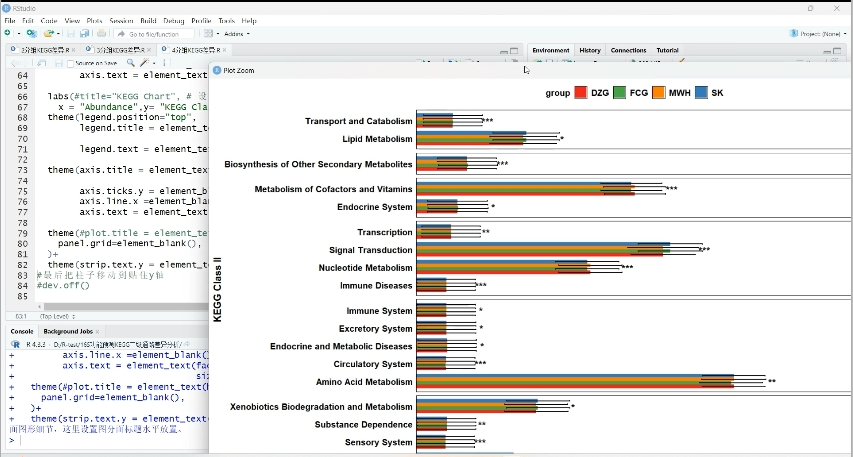Select the Console tab
The width and height of the screenshot is (853, 457).
[22, 331]
